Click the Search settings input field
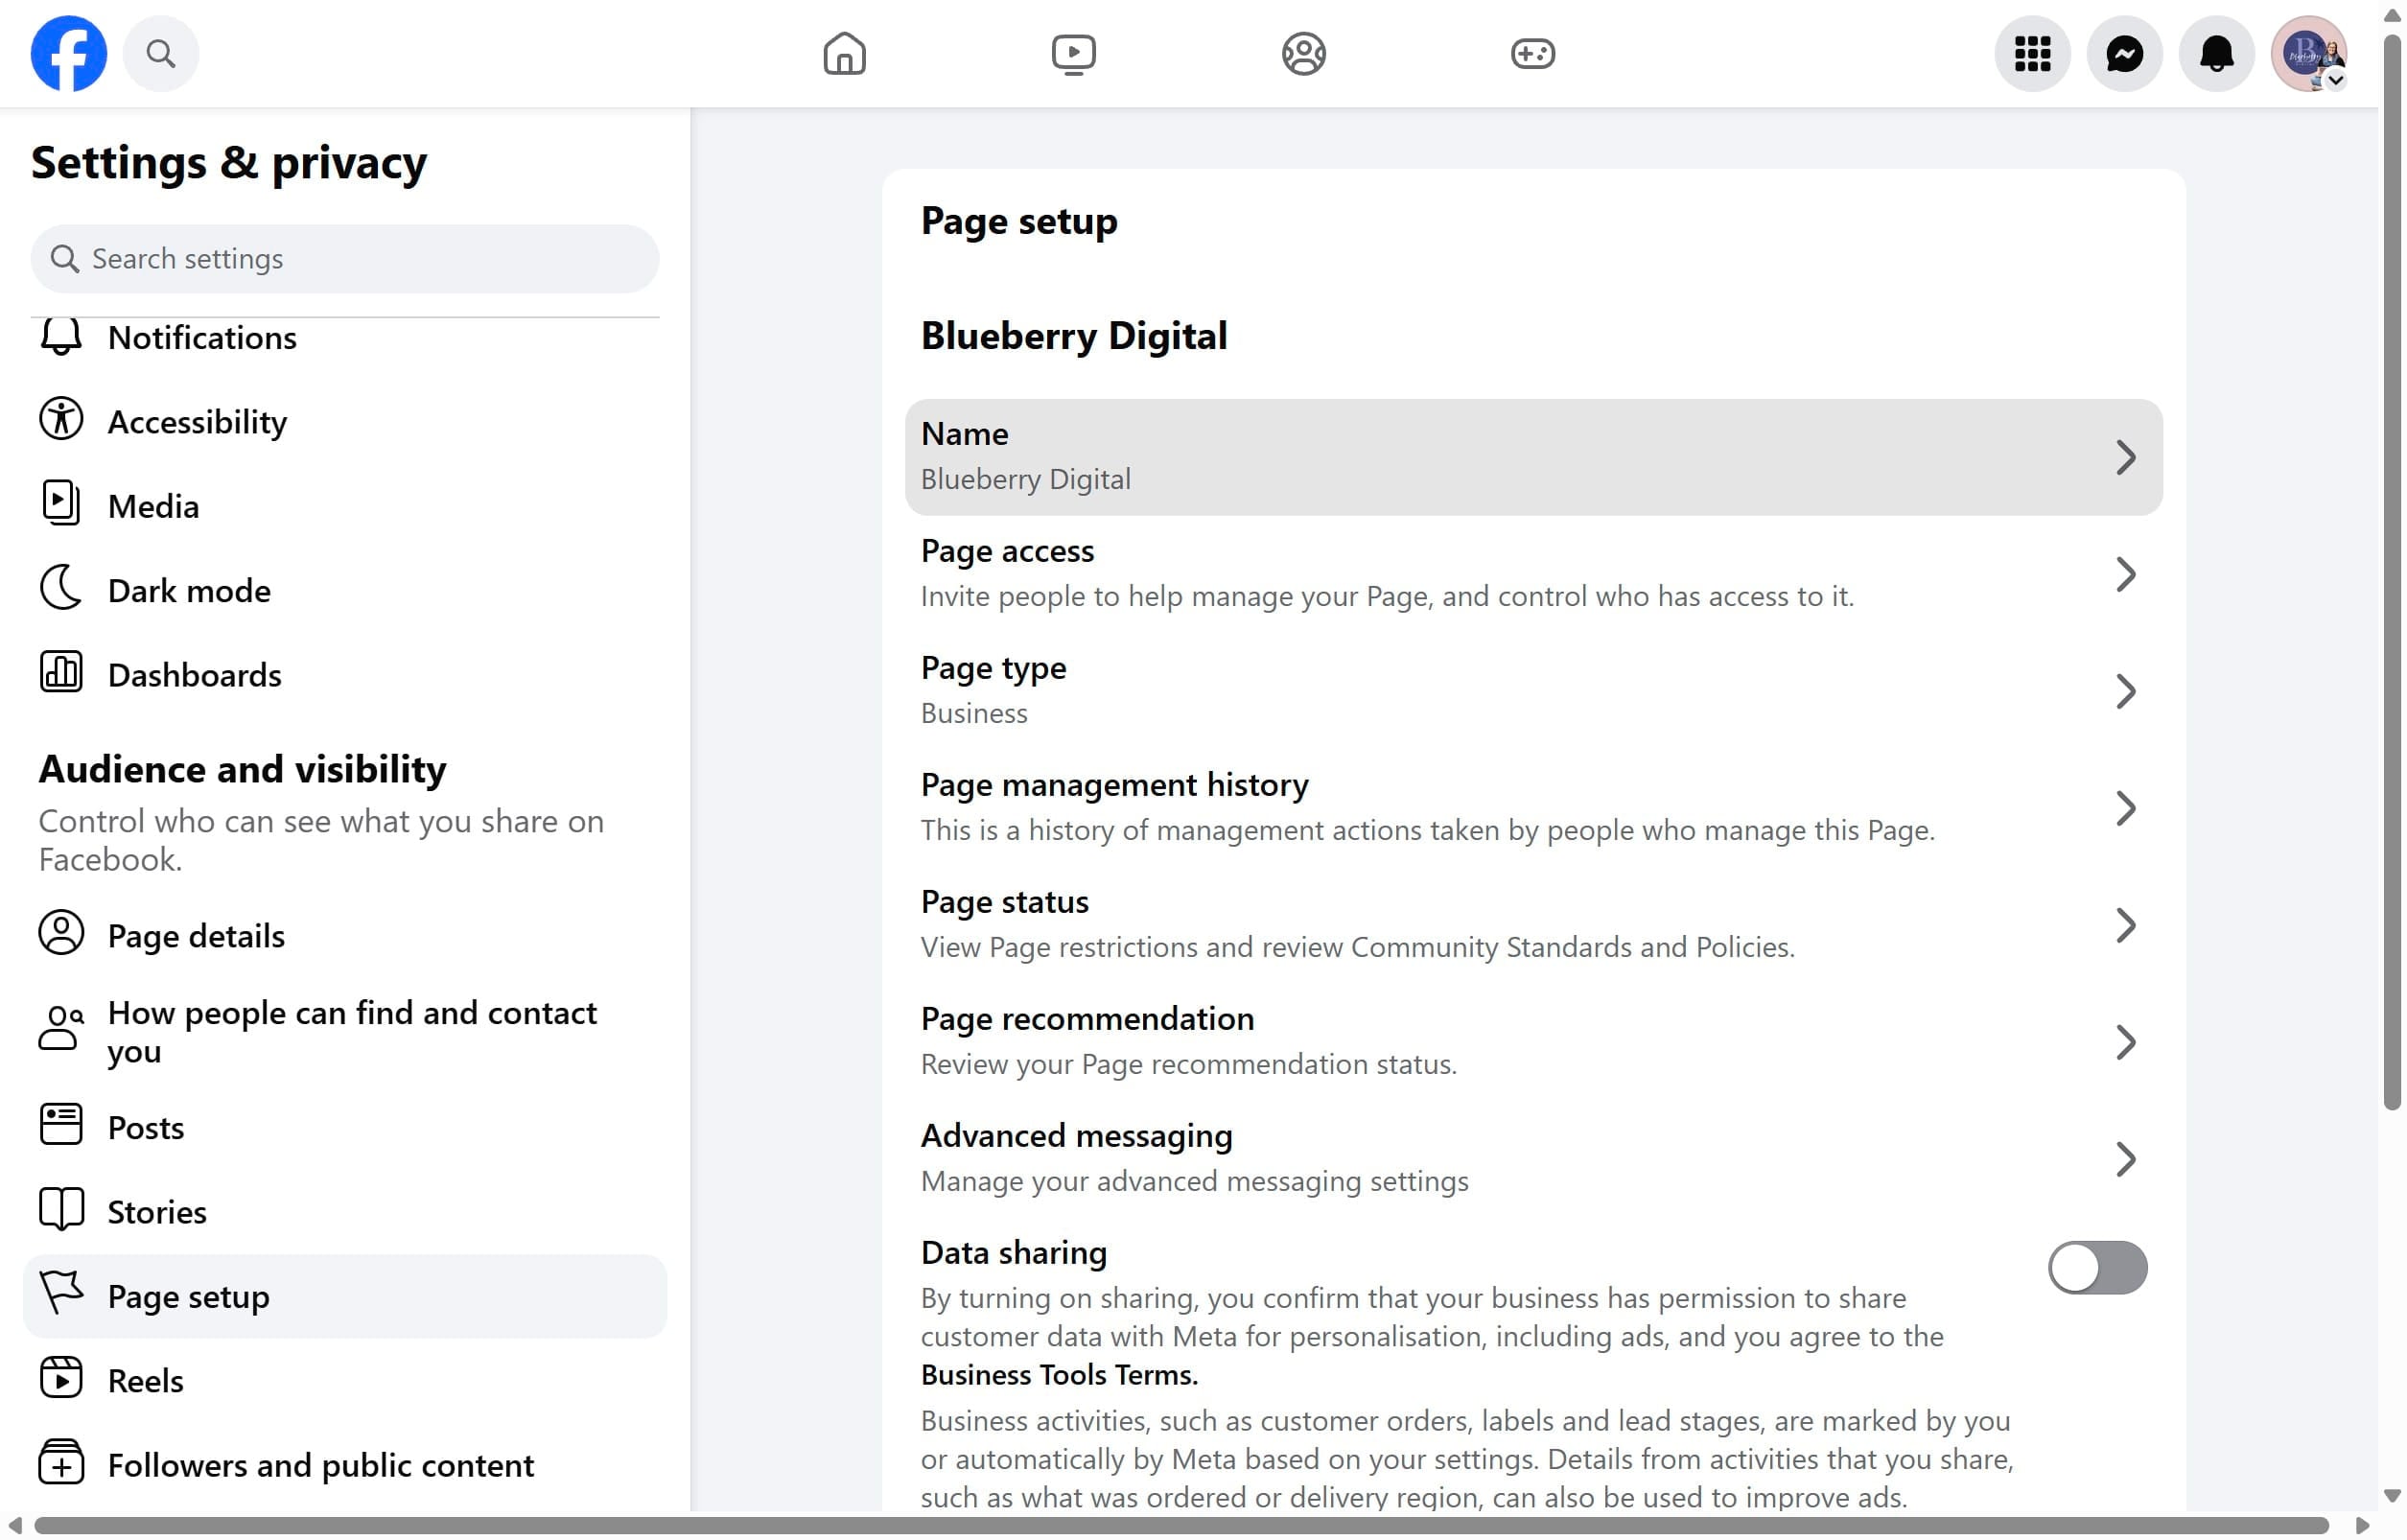This screenshot has width=2407, height=1540. point(345,259)
